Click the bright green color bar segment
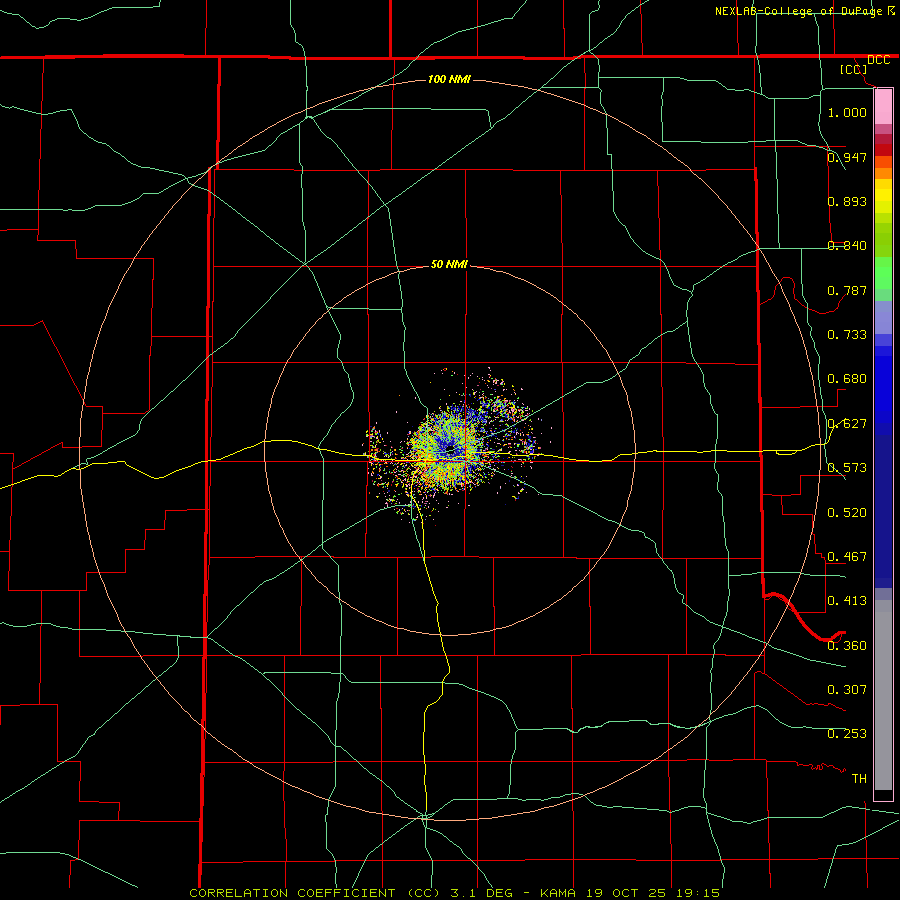Image resolution: width=900 pixels, height=900 pixels. coord(883,273)
